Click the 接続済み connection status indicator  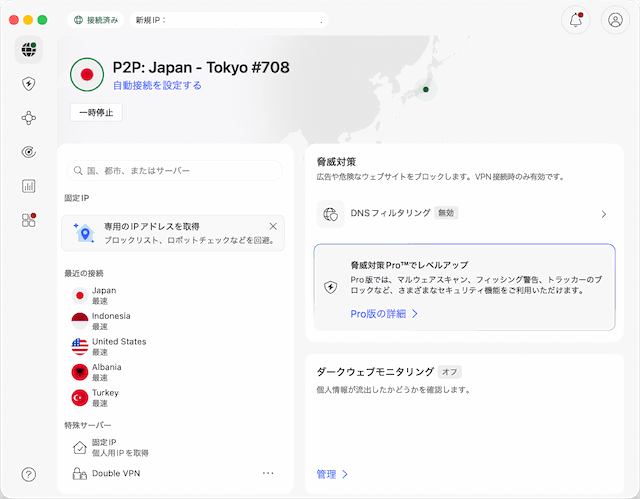point(97,20)
